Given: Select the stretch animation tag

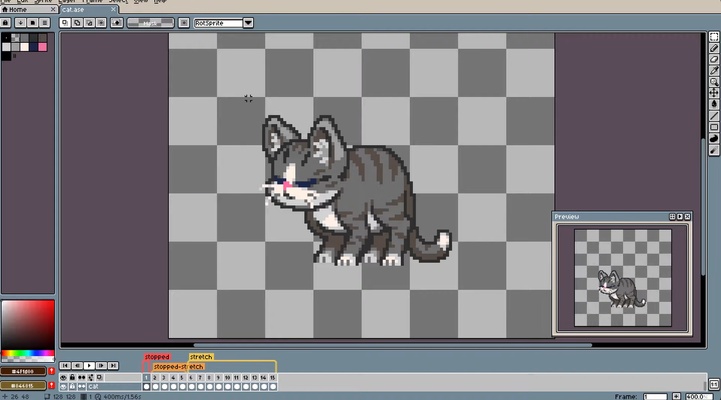Looking at the screenshot, I should [201, 357].
